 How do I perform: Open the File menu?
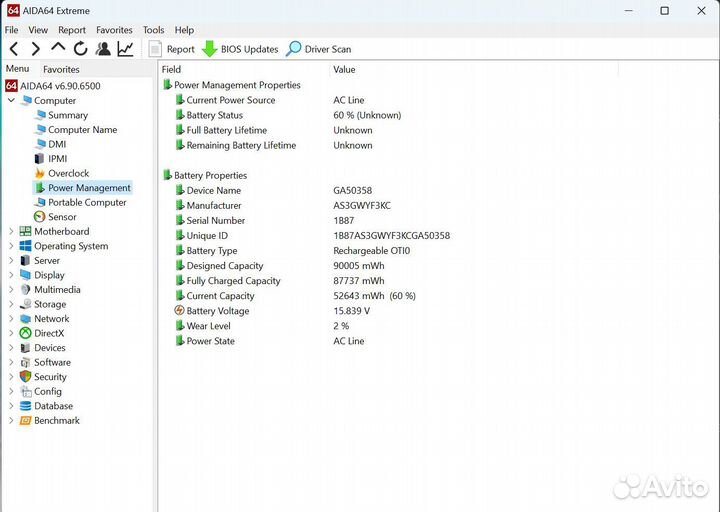point(11,30)
